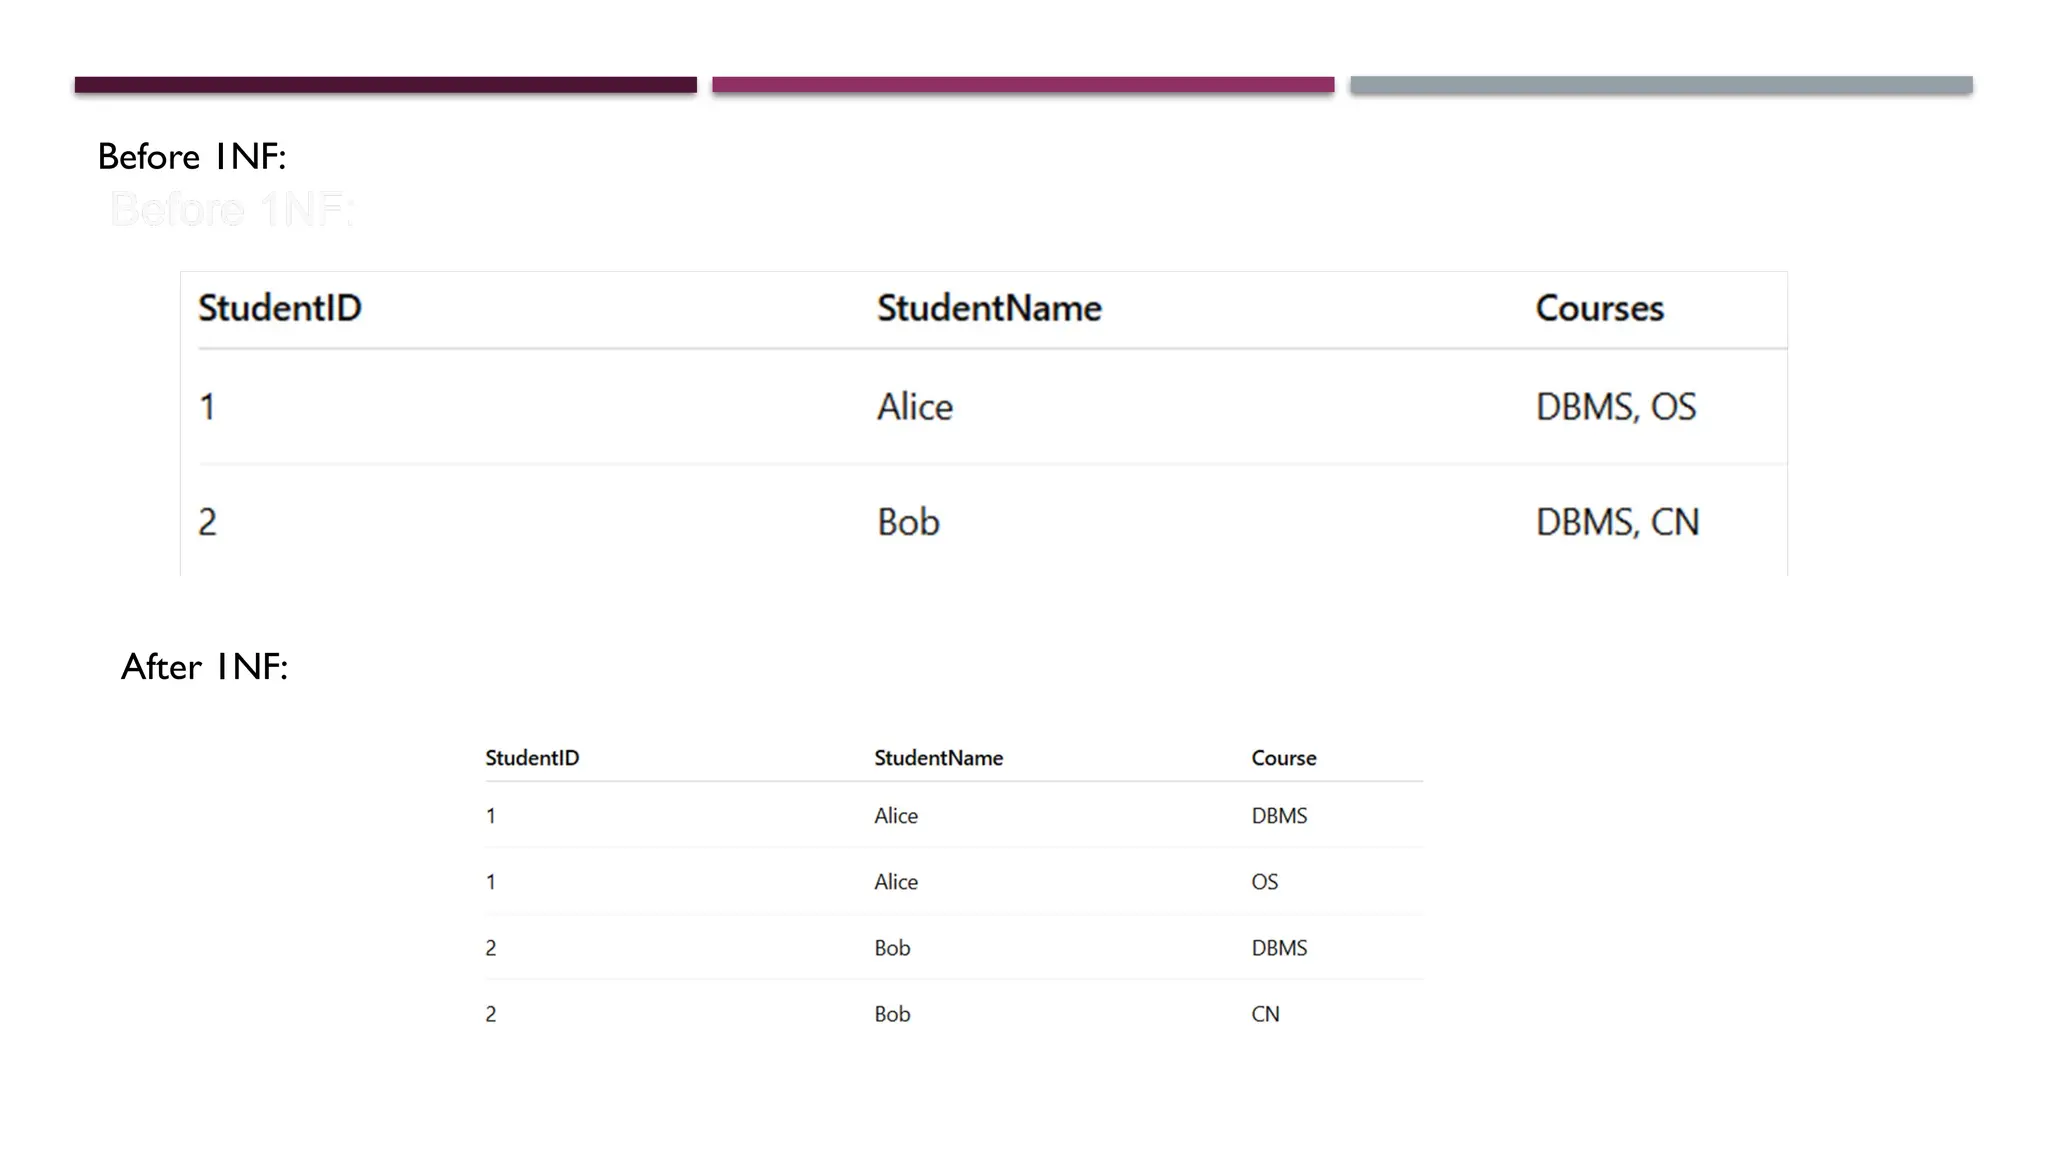Click the CN cell in the small table
2048x1152 pixels.
(1265, 1014)
